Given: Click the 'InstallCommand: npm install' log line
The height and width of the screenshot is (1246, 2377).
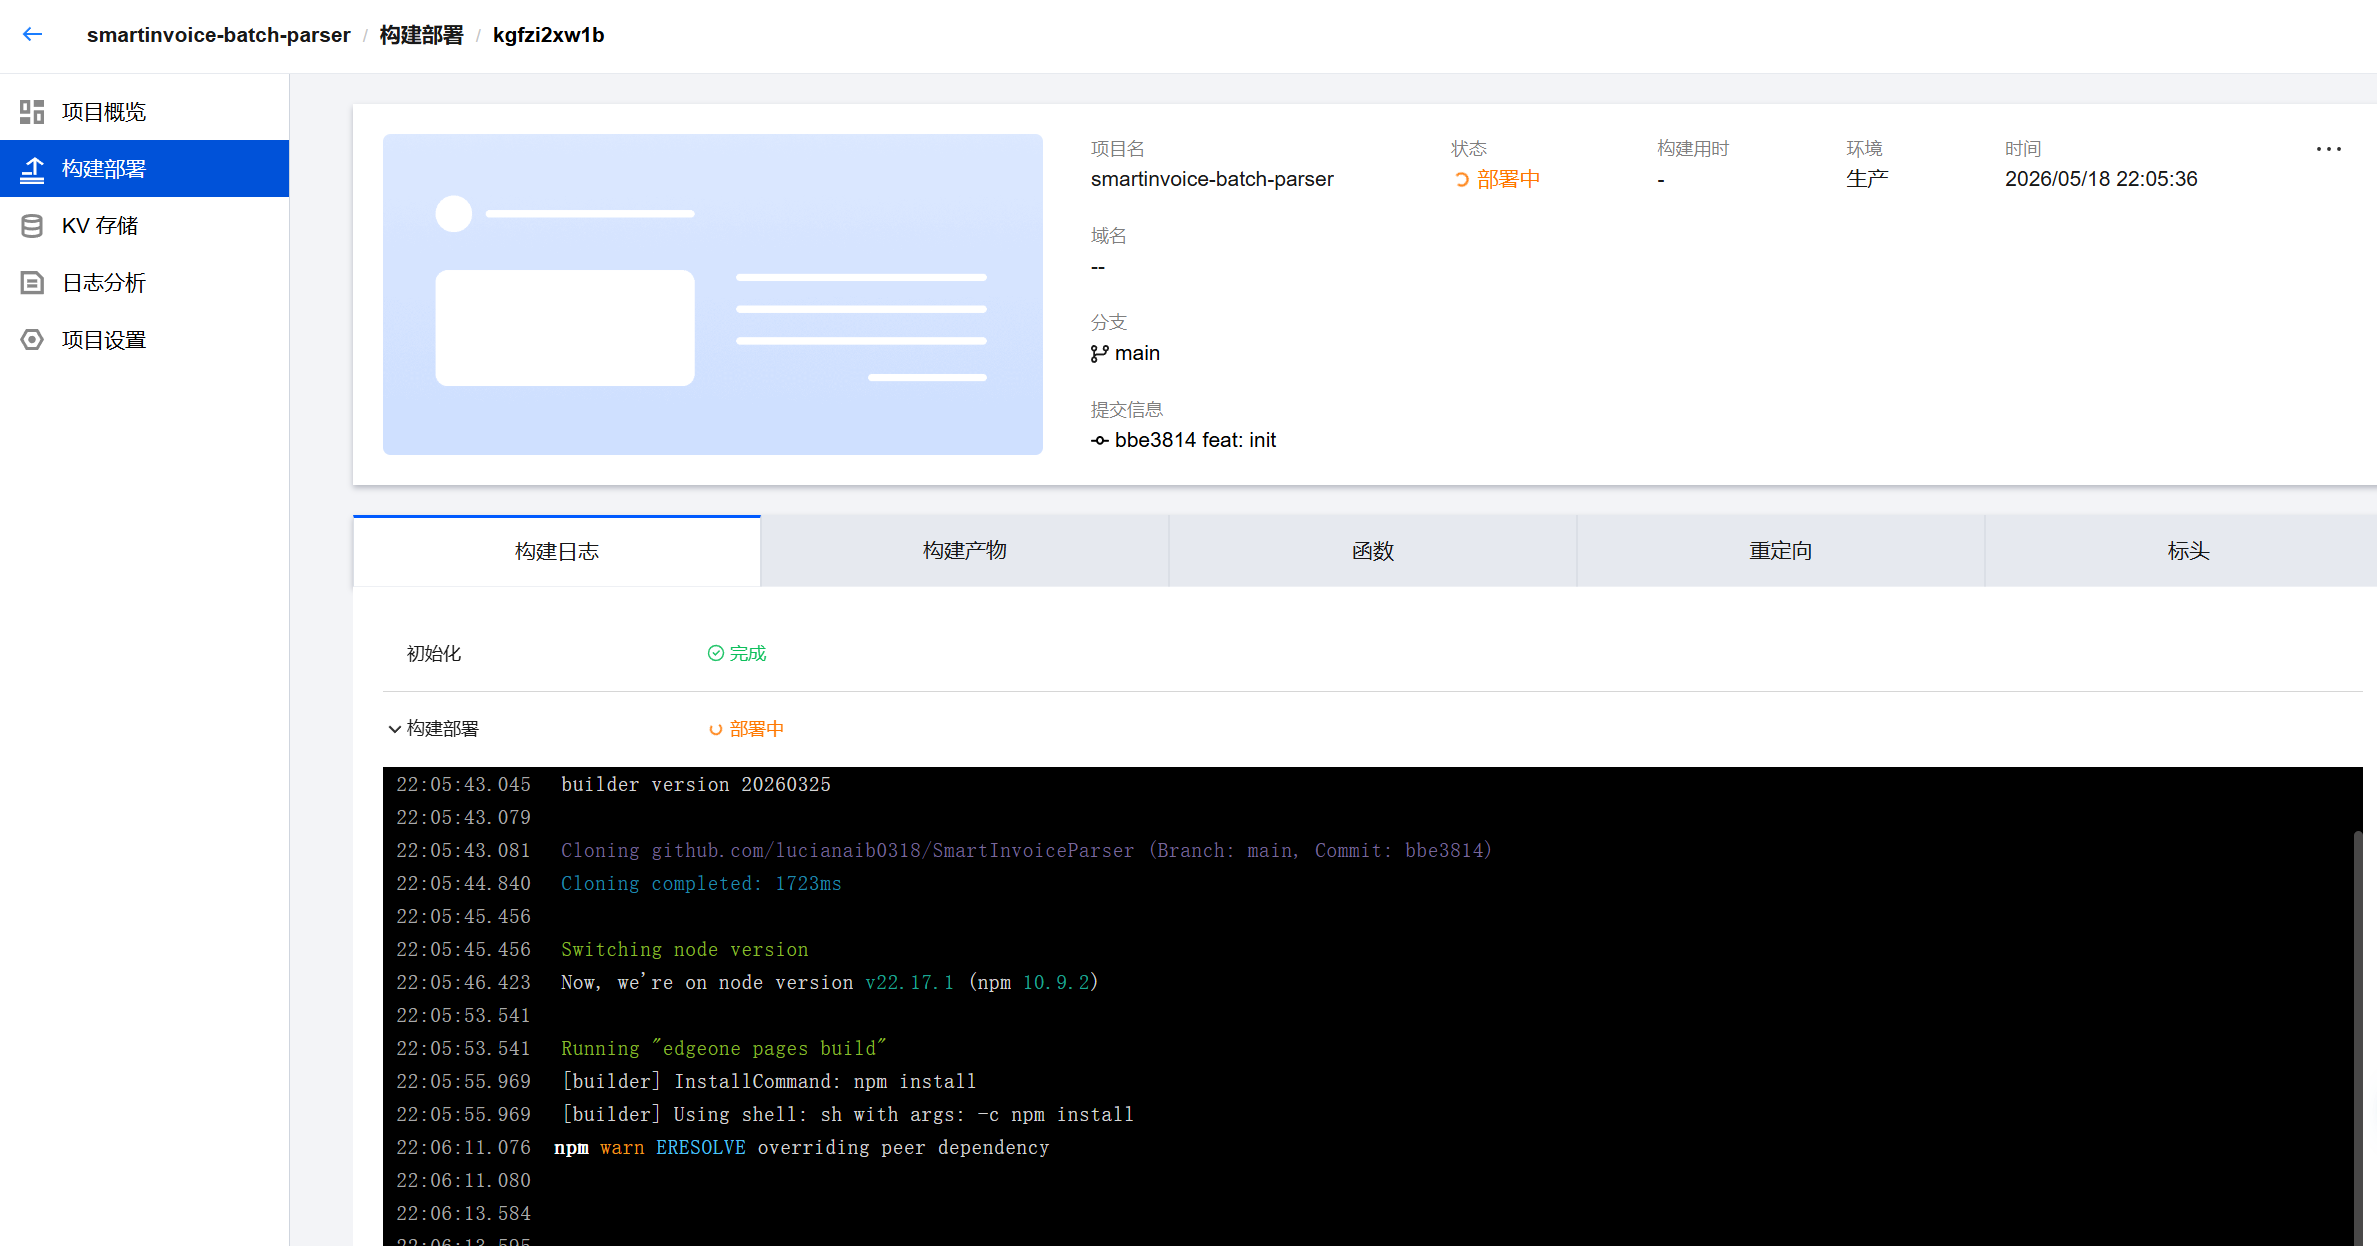Looking at the screenshot, I should (x=769, y=1082).
